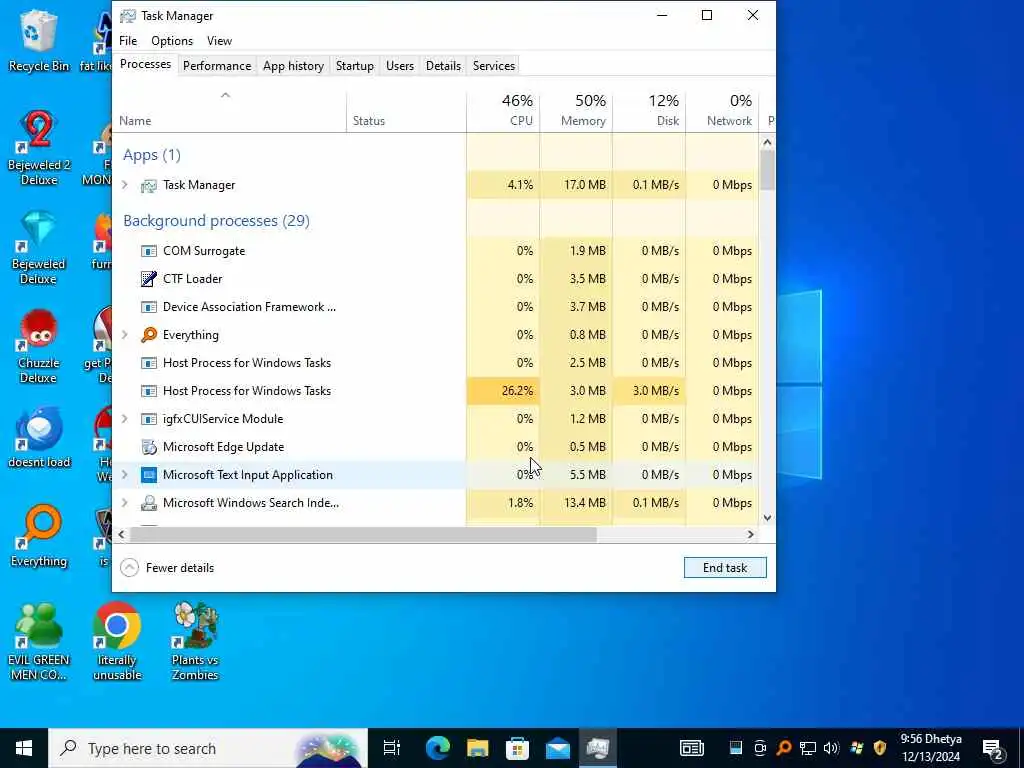
Task: Select the 2.5 MB Host Process row
Action: click(x=436, y=362)
